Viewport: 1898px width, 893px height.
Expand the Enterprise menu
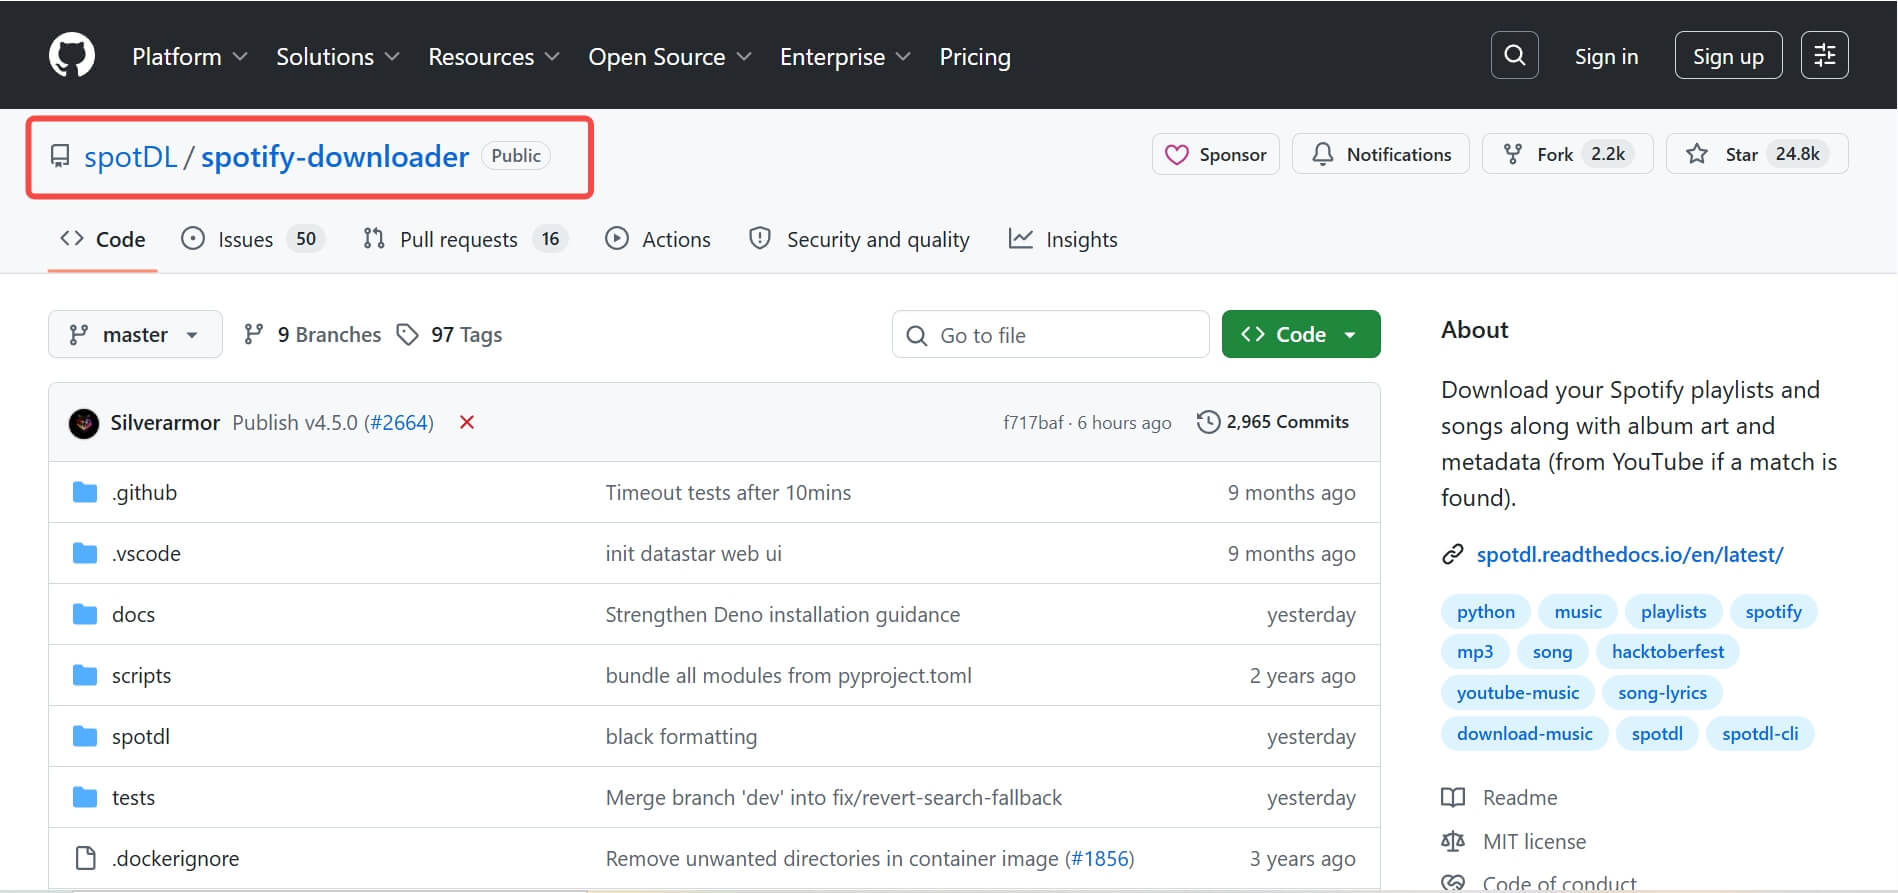[x=845, y=57]
